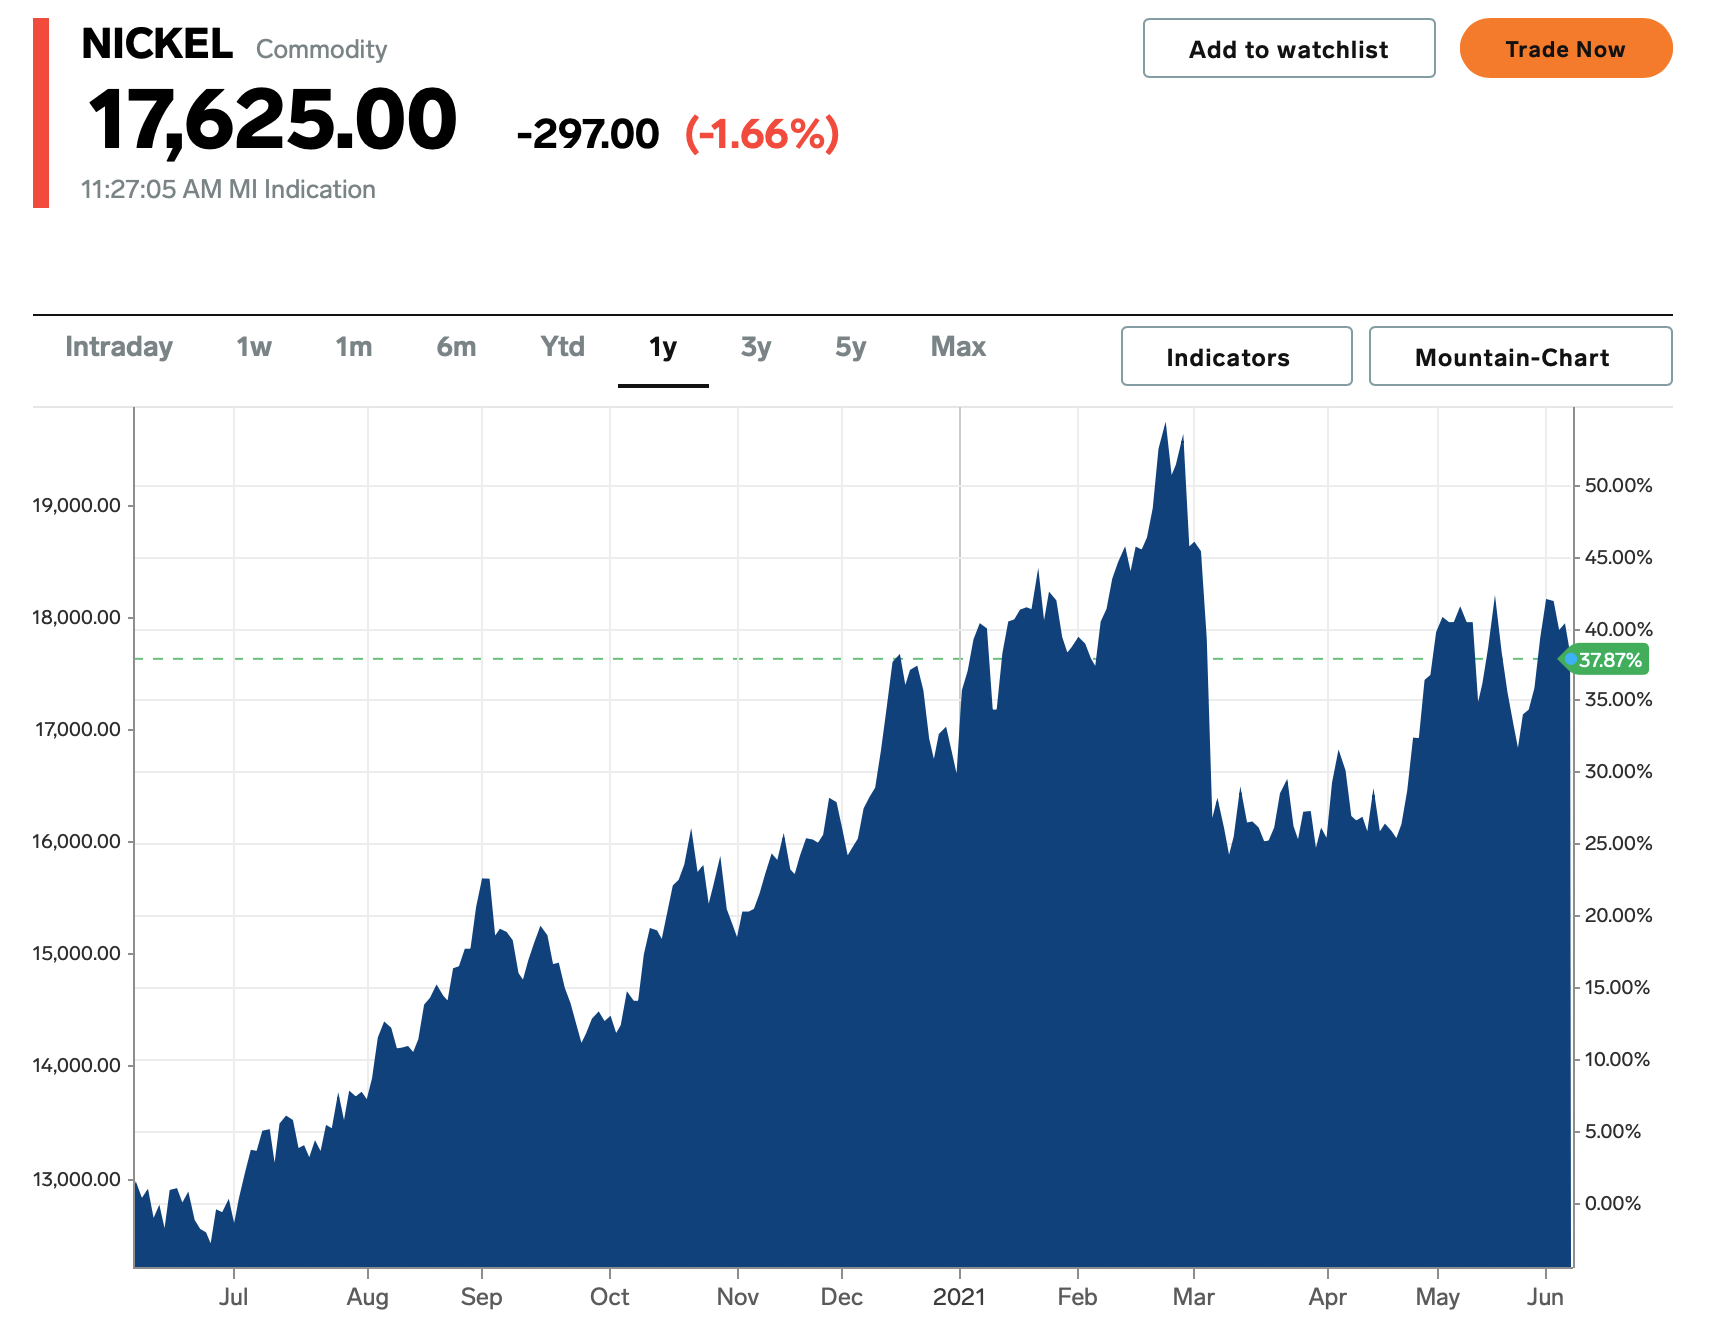This screenshot has width=1714, height=1338.
Task: Click the Jul label on x-axis
Action: pyautogui.click(x=233, y=1297)
